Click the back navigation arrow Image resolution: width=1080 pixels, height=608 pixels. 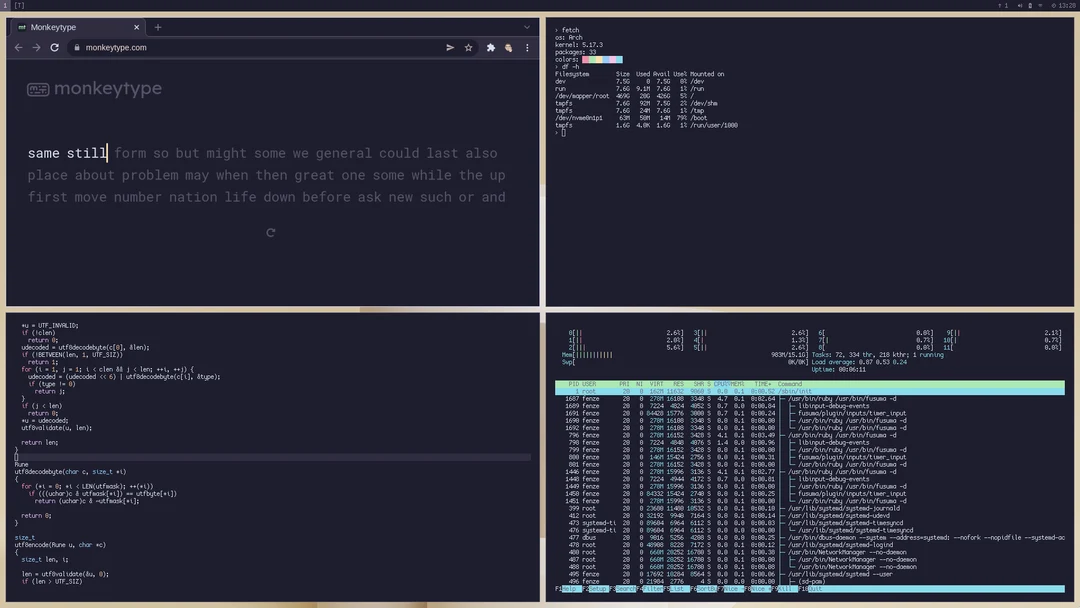coord(18,47)
